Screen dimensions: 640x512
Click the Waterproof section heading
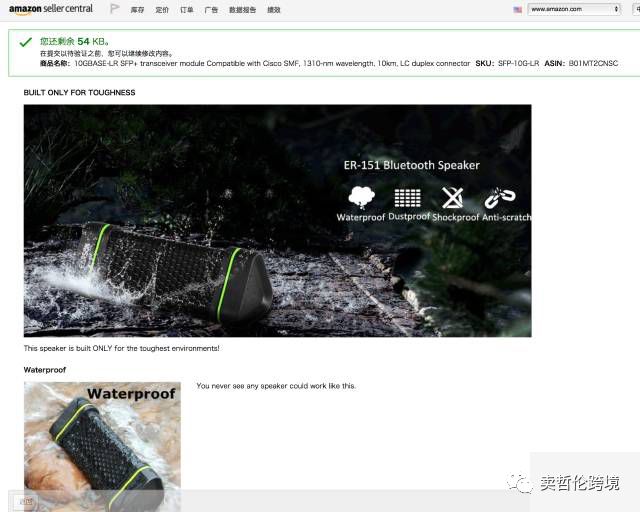[44, 370]
